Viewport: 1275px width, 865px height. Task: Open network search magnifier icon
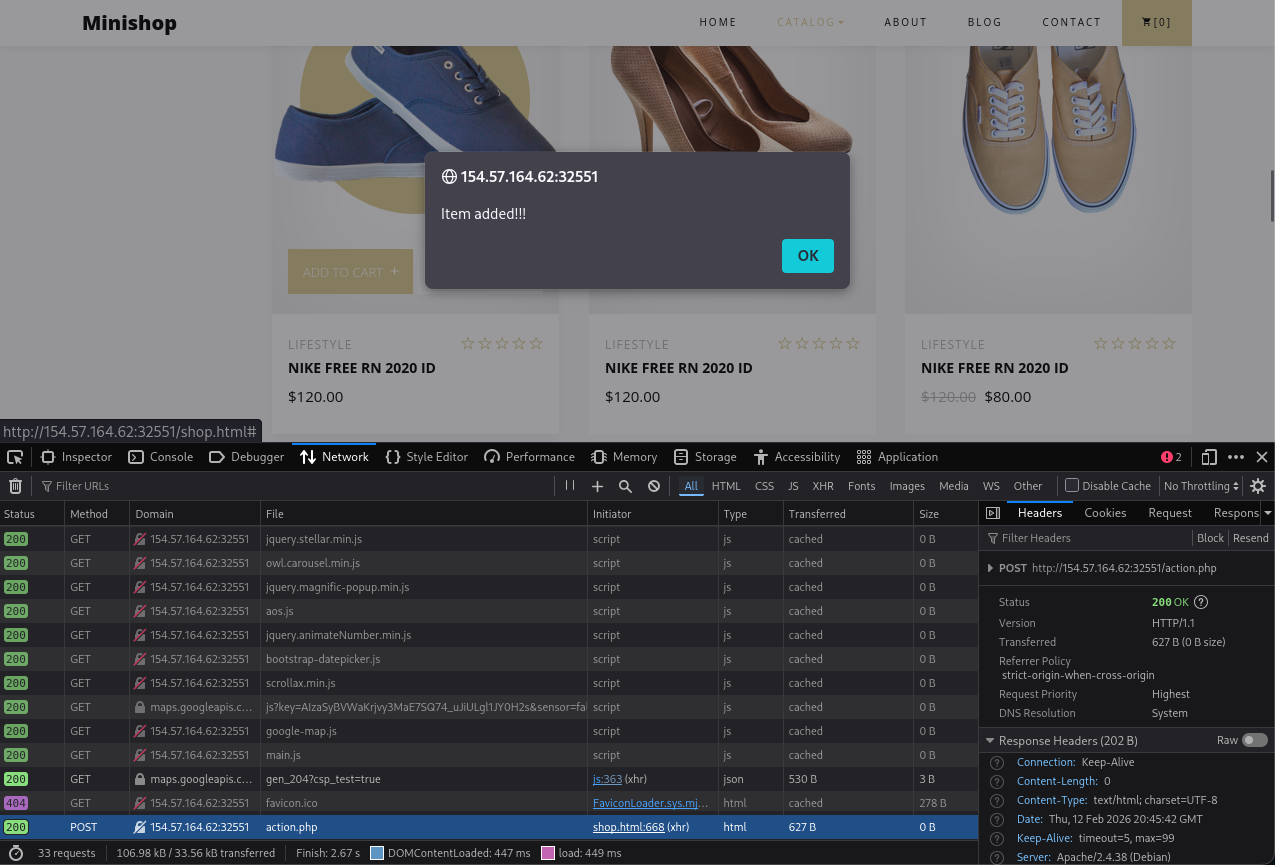pos(625,486)
